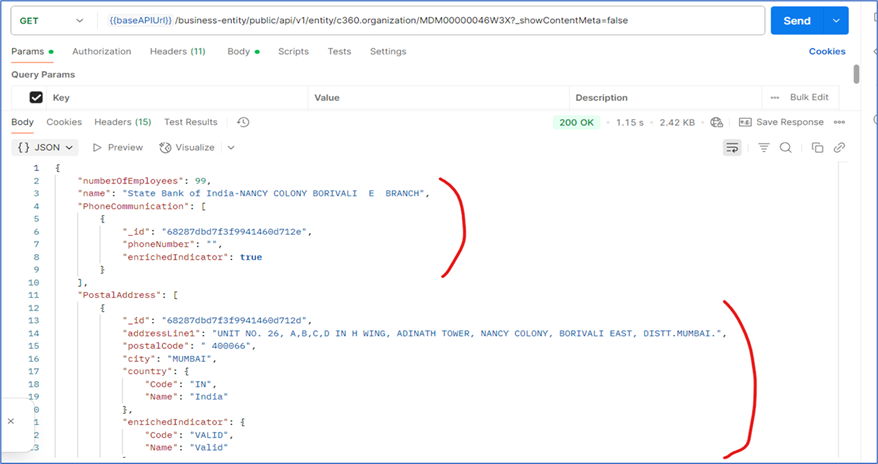Expand the JSON format dropdown
This screenshot has height=464, width=878.
pos(46,147)
